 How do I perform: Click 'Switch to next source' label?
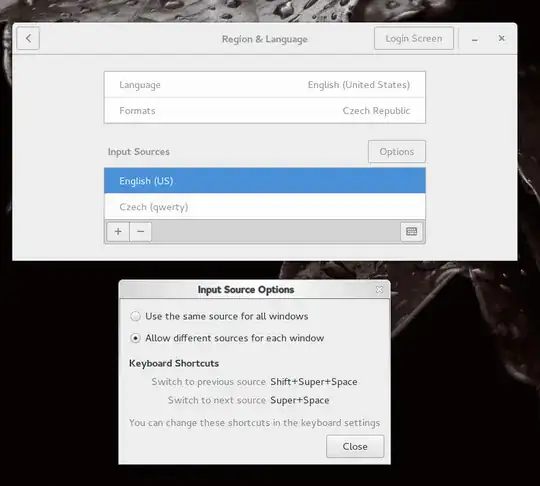[217, 400]
